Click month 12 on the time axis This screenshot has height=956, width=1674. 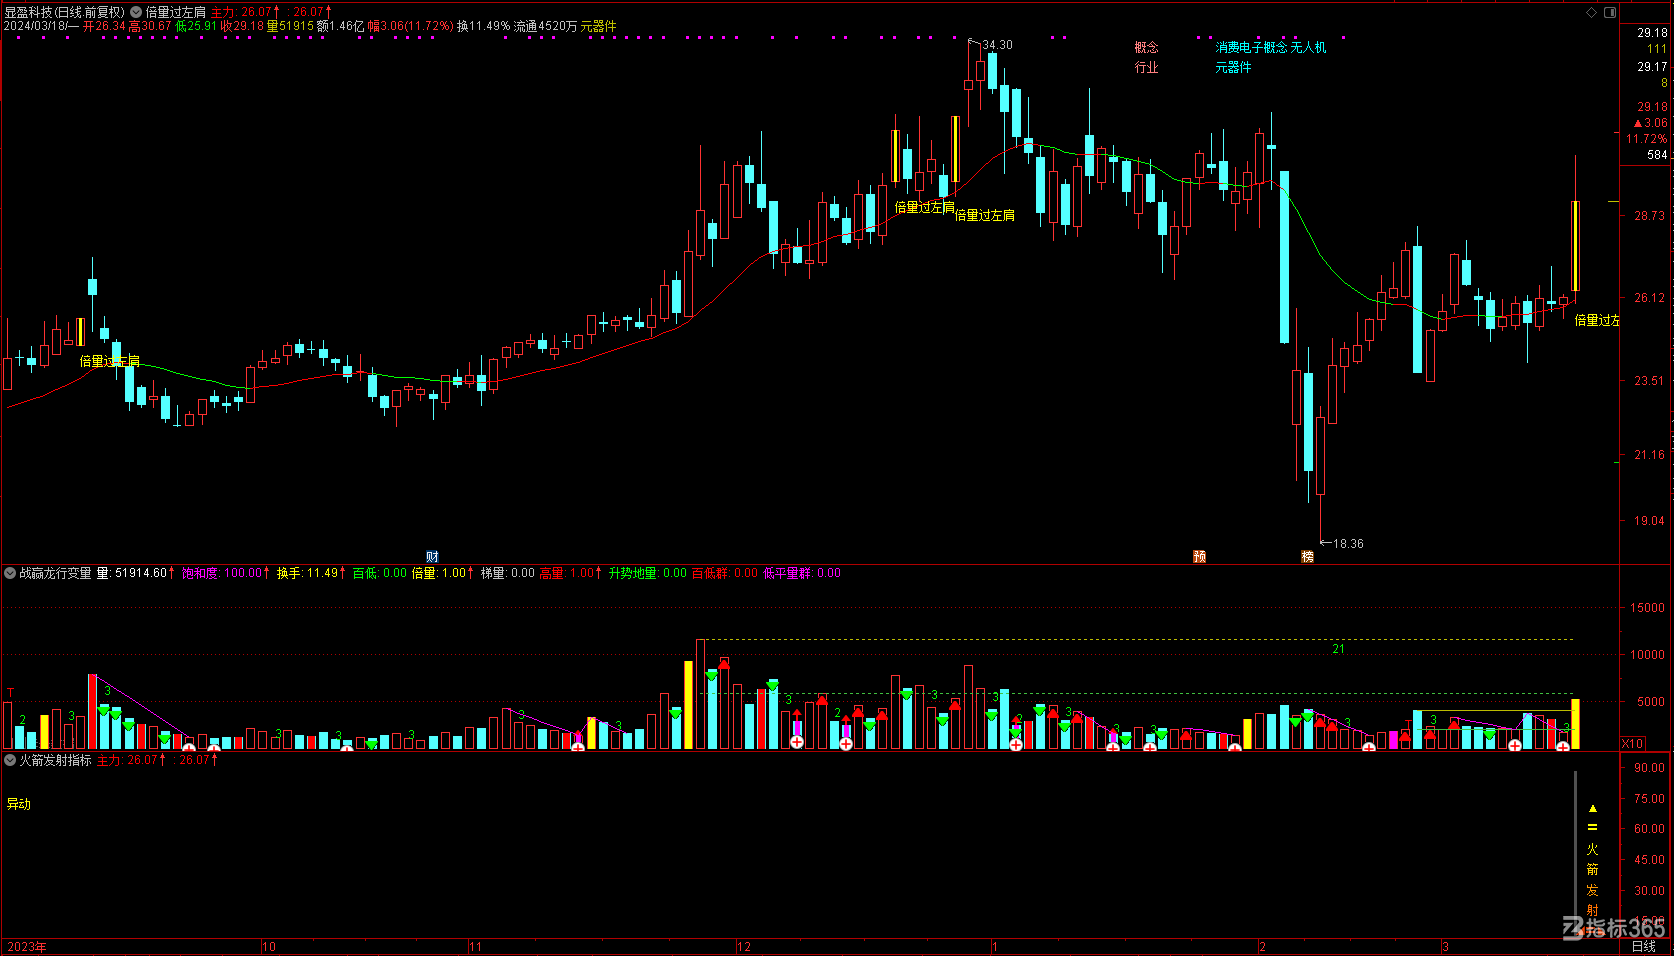pyautogui.click(x=743, y=946)
